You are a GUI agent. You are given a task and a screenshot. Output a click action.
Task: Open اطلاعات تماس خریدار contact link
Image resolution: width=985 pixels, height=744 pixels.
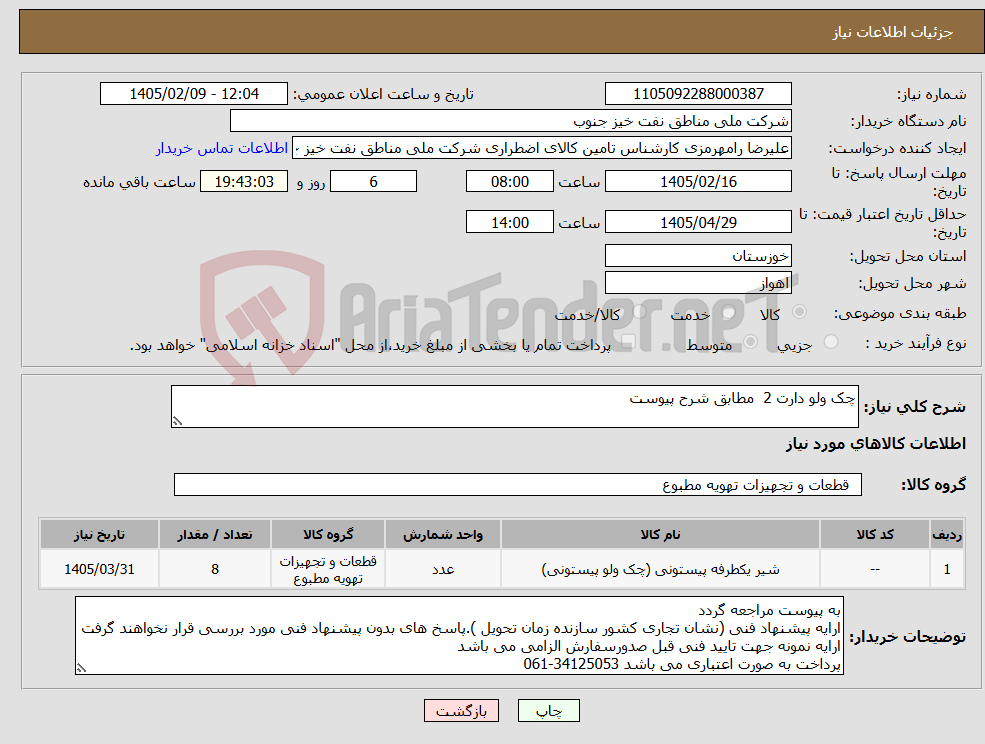click(x=222, y=148)
